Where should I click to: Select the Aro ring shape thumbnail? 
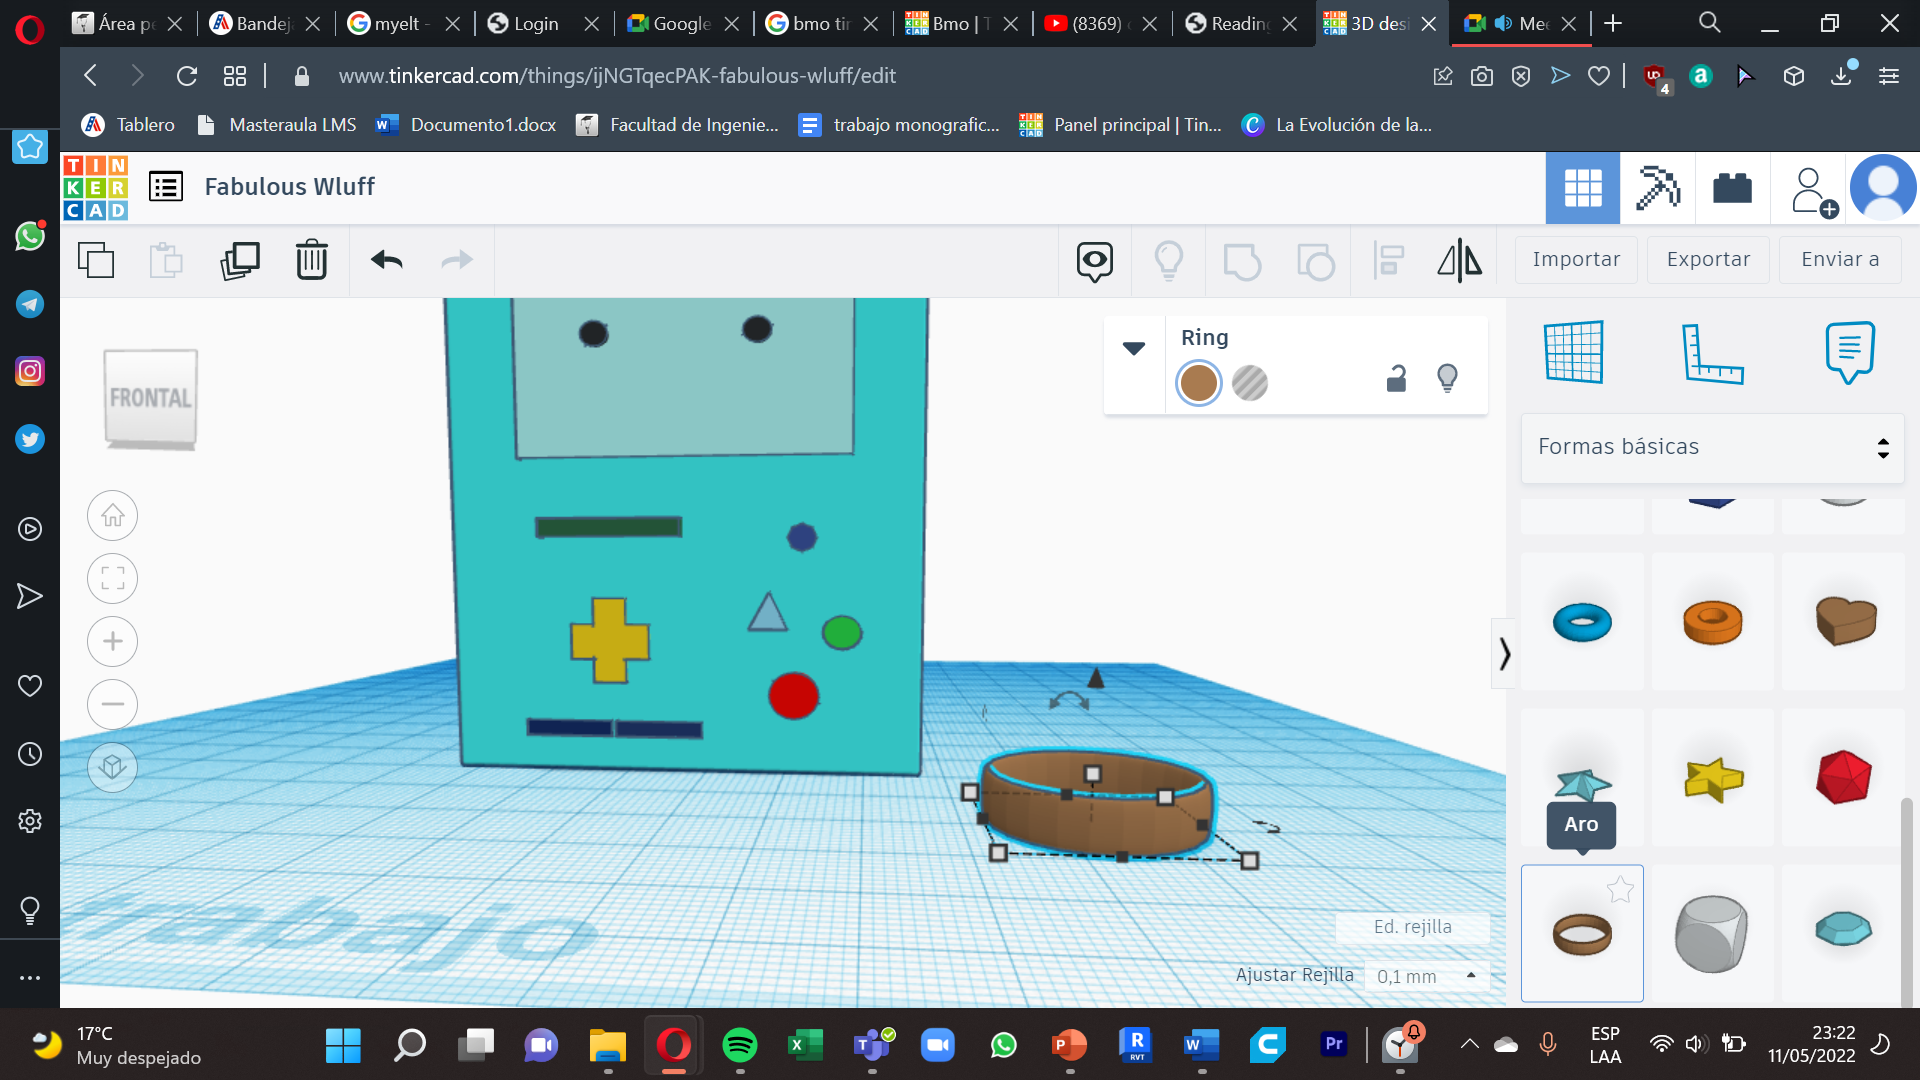pyautogui.click(x=1582, y=934)
